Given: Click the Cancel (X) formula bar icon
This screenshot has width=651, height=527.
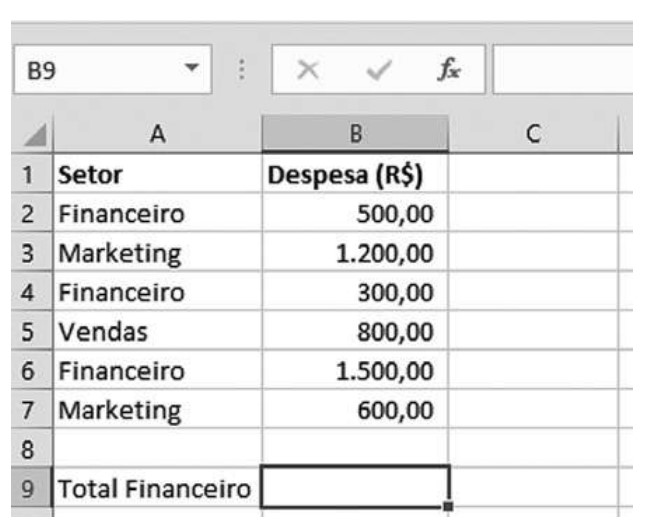Looking at the screenshot, I should [x=311, y=74].
